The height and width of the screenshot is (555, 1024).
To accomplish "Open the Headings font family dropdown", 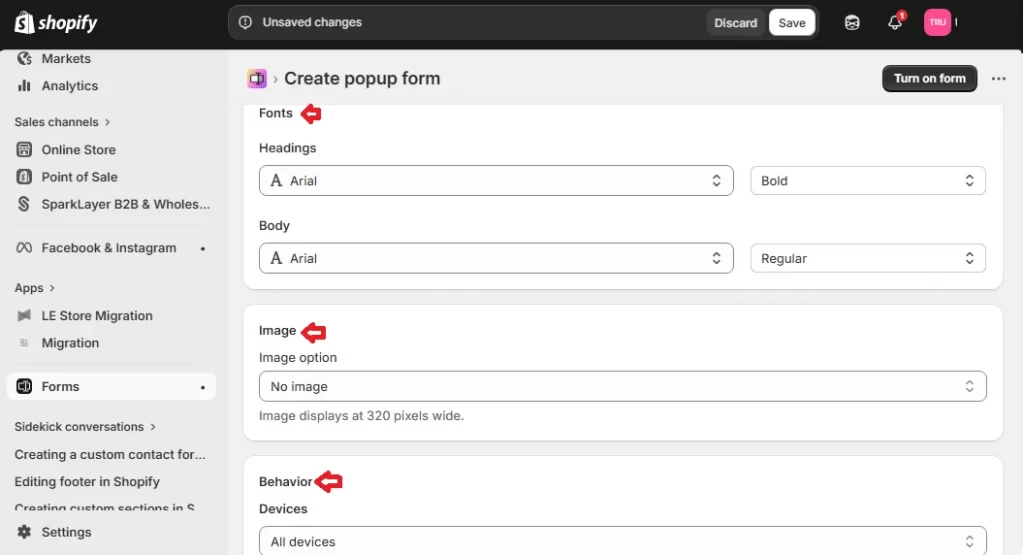I will [496, 181].
